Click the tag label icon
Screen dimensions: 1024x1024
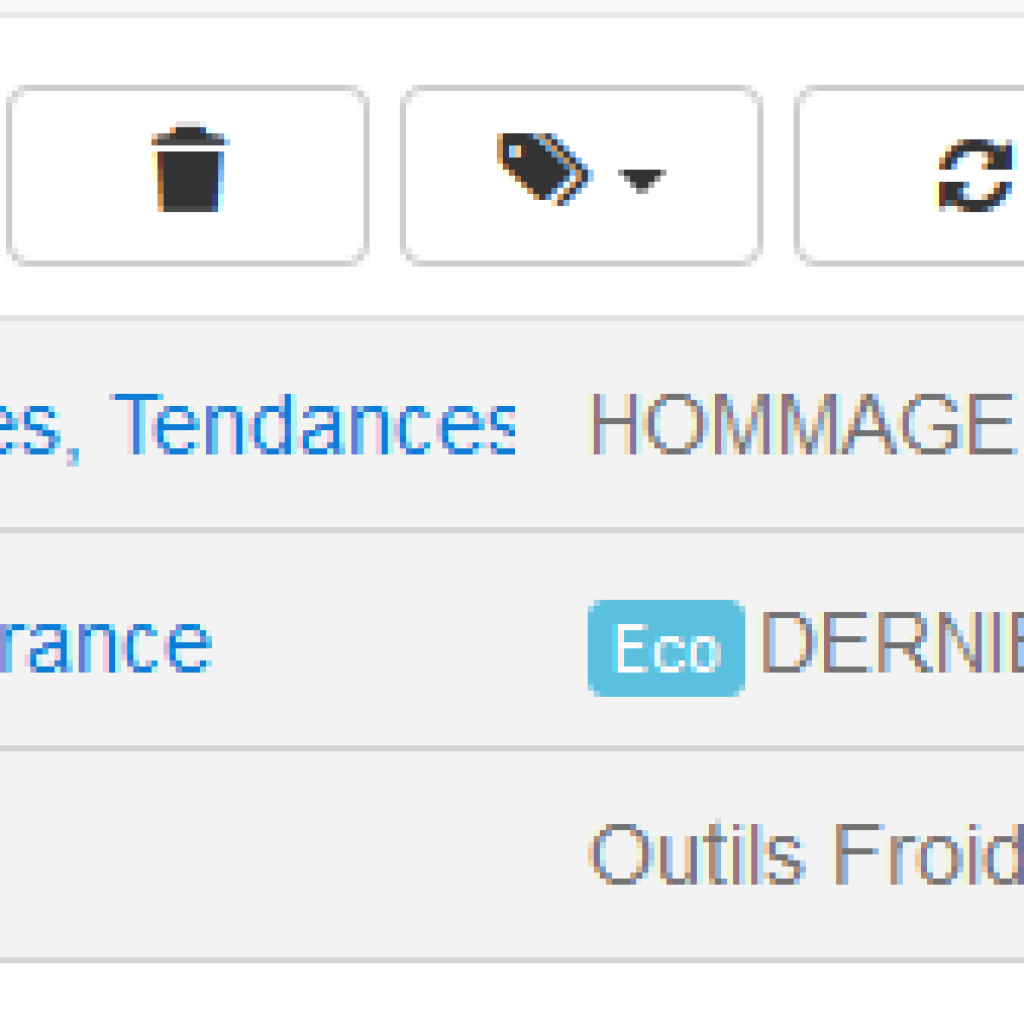545,169
